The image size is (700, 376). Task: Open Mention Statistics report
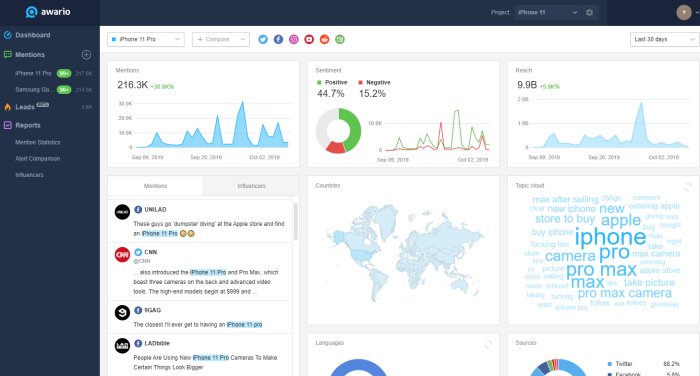tap(38, 142)
